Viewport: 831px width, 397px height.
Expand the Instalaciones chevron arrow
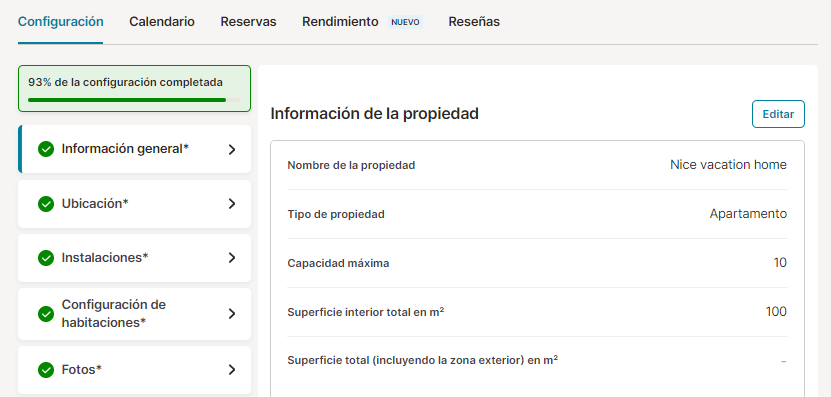pyautogui.click(x=232, y=258)
